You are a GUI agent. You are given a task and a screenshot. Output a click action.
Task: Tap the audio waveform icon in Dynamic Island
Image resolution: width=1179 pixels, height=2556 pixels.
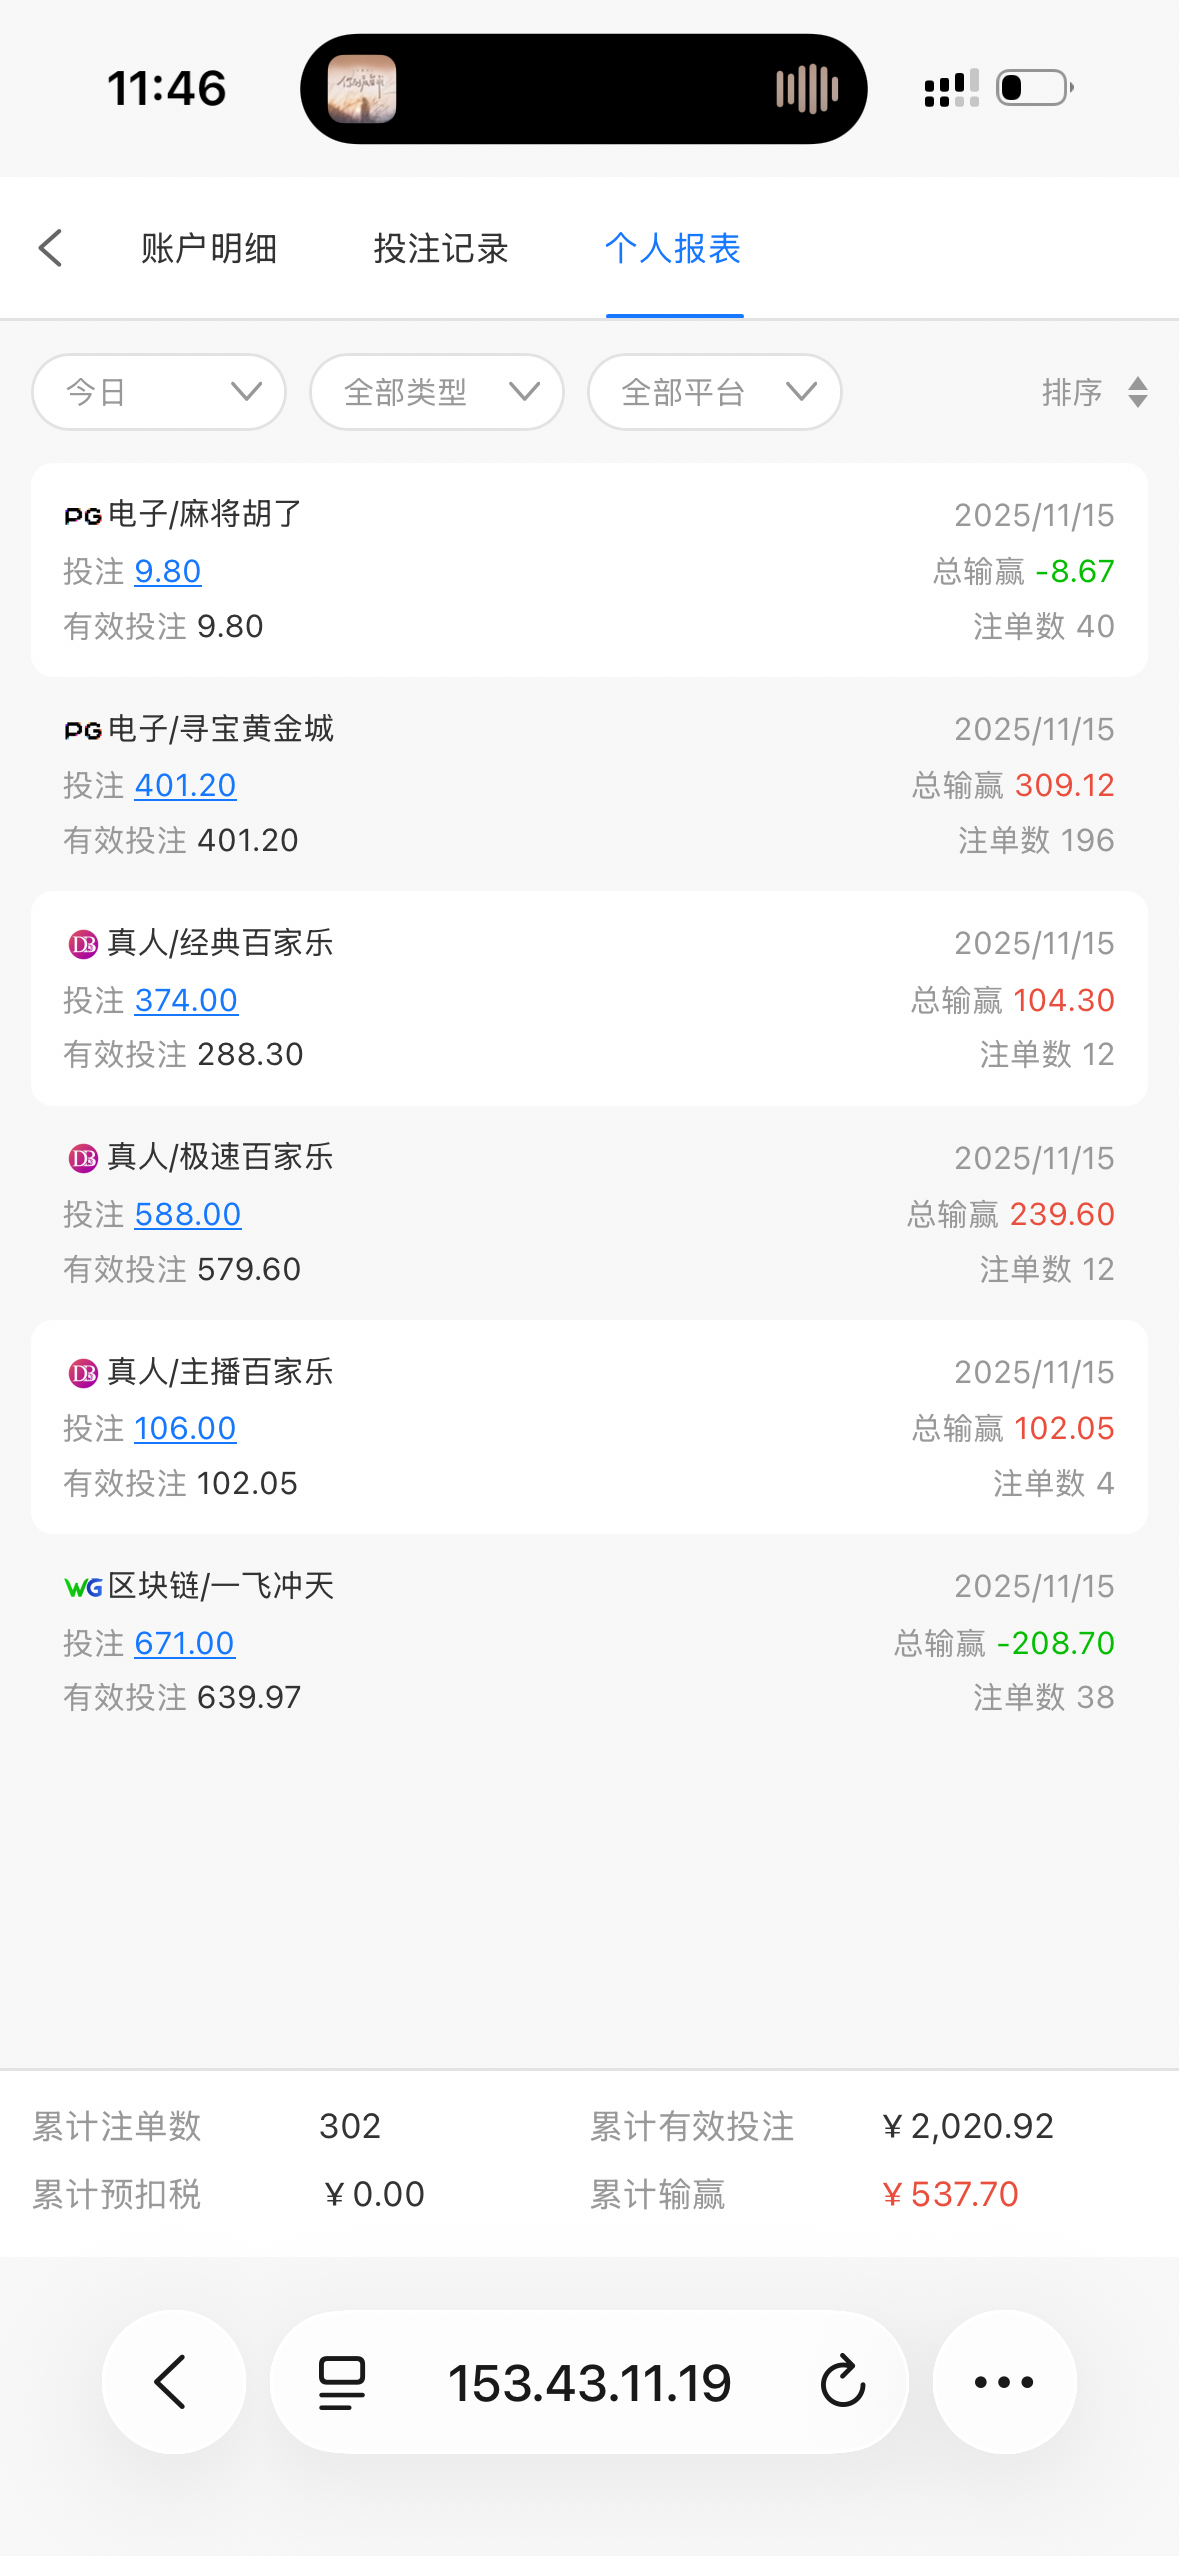tap(806, 89)
